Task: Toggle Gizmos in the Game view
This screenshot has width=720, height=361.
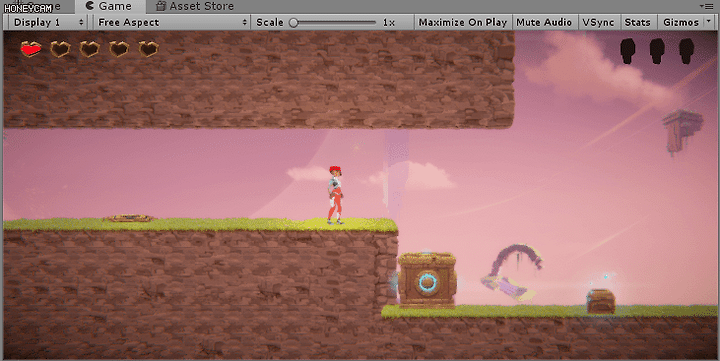Action: click(x=681, y=23)
